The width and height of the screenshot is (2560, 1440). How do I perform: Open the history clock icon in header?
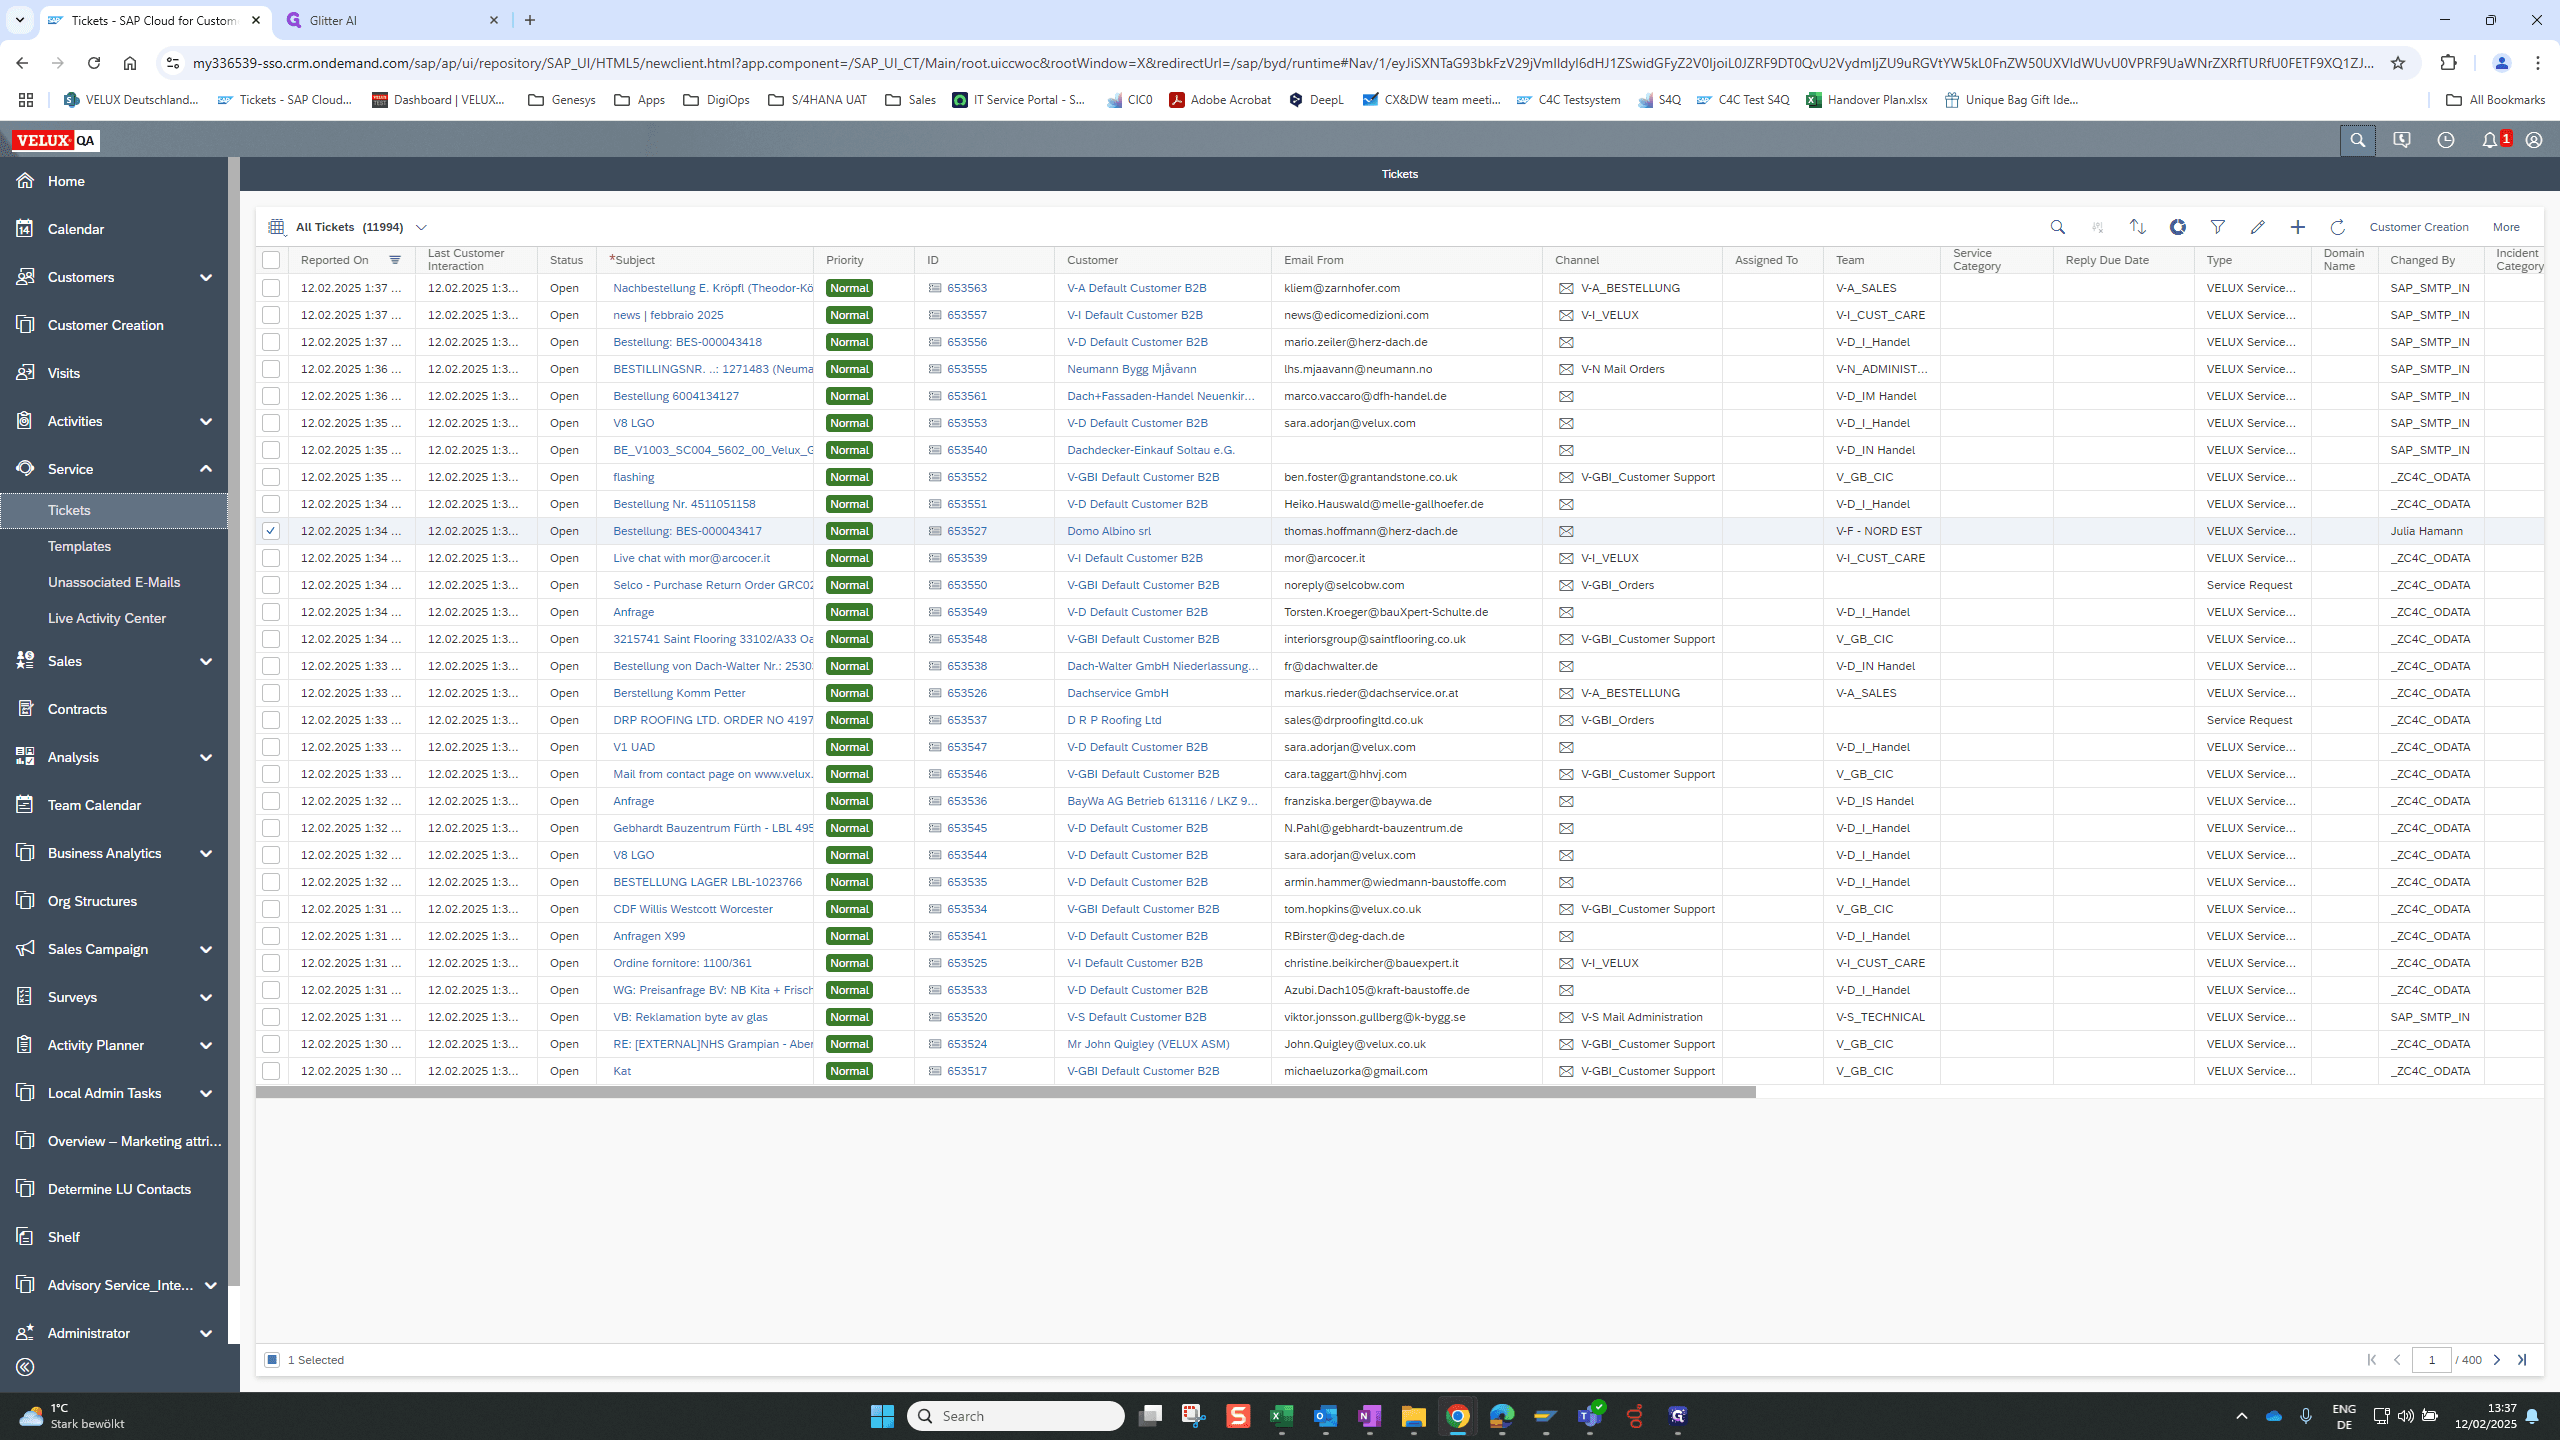coord(2446,140)
